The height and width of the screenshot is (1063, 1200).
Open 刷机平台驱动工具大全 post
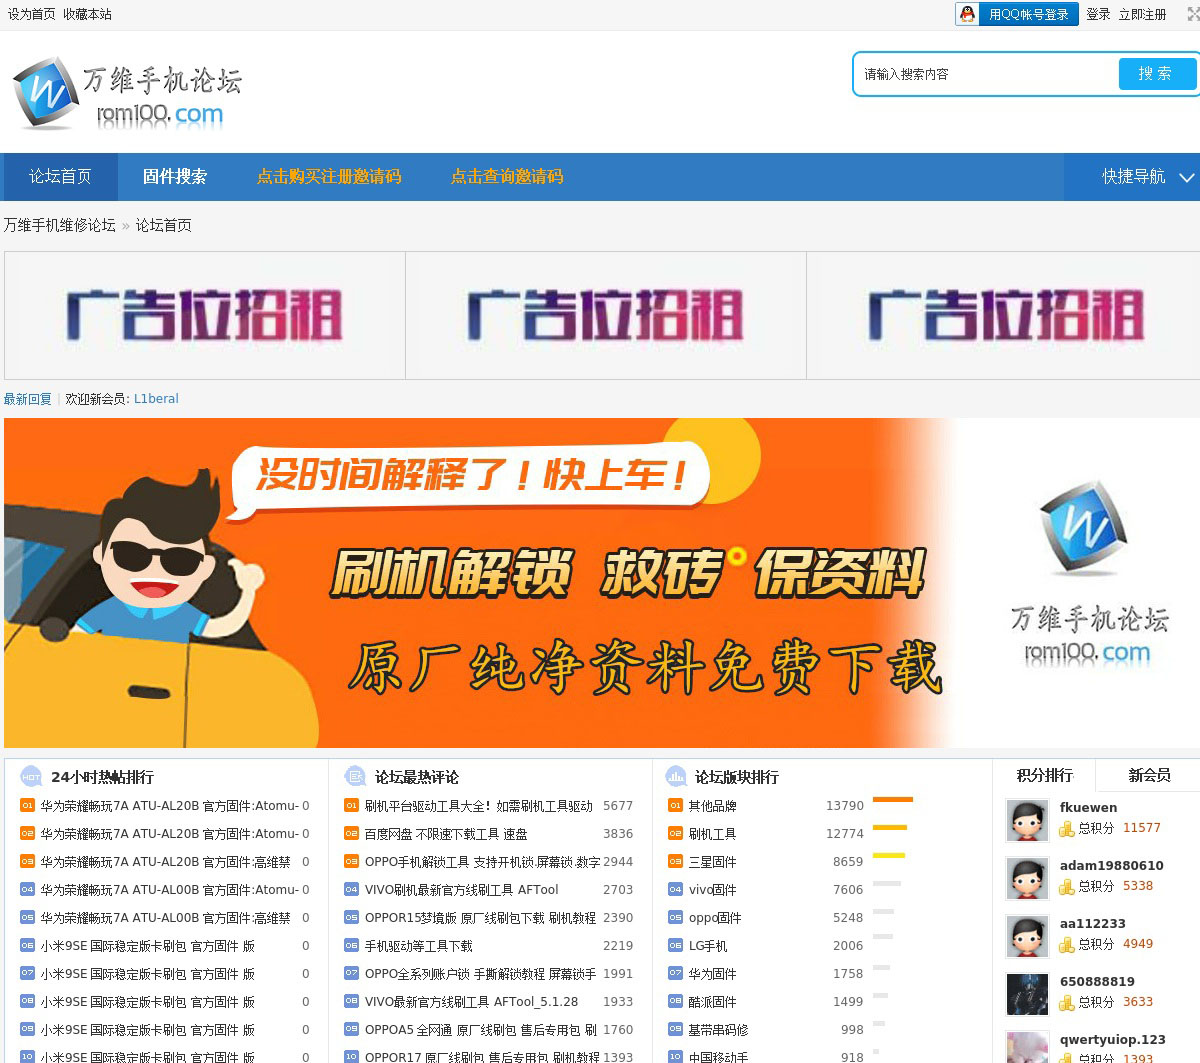479,806
